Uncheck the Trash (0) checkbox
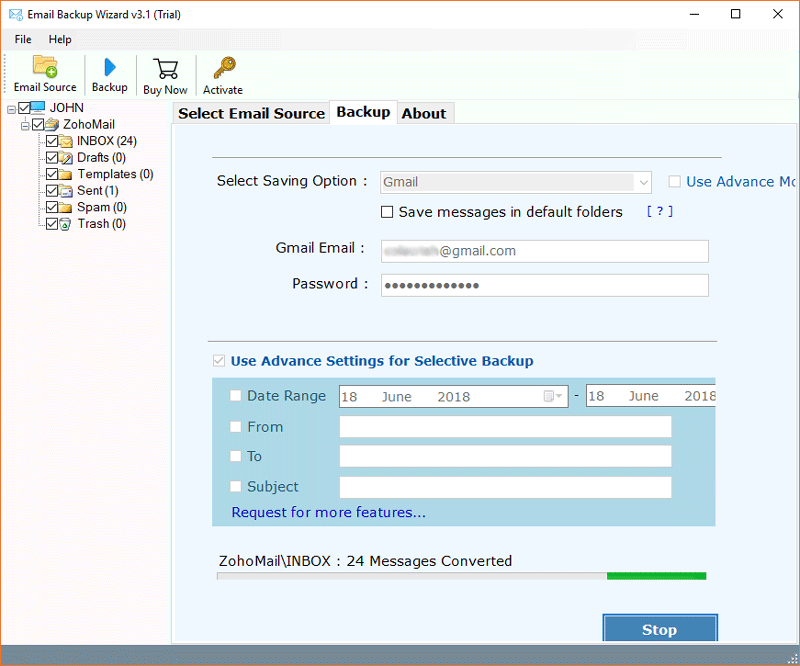Screen dimensions: 800x666 (52, 224)
